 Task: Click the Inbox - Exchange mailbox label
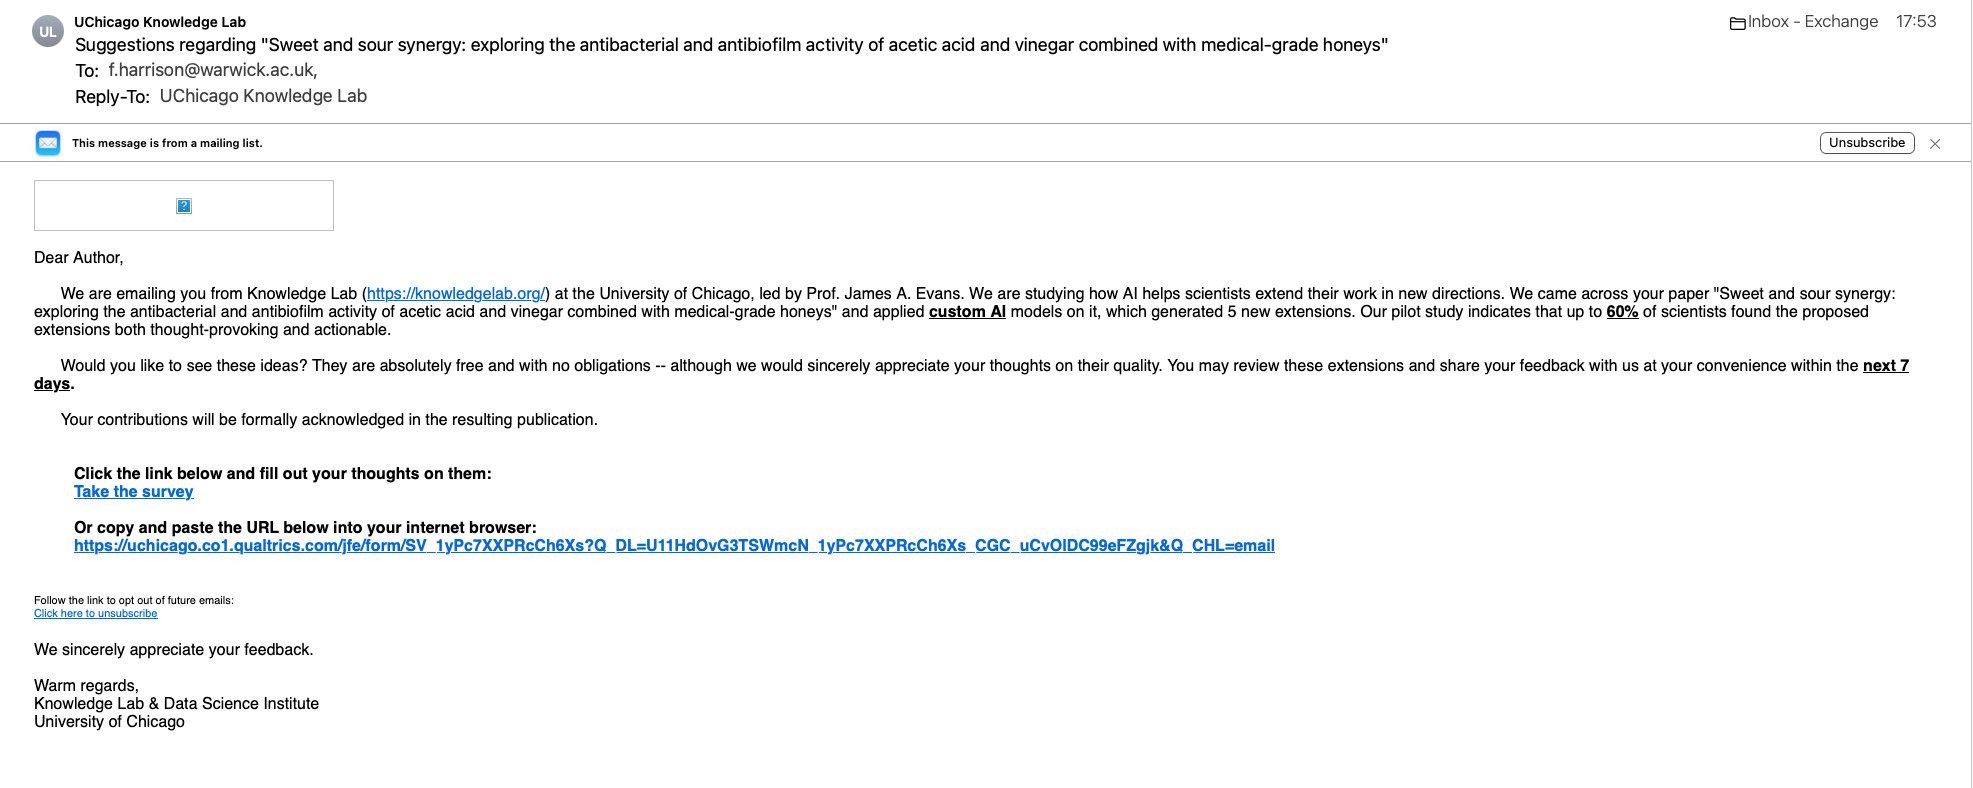click(x=1813, y=22)
